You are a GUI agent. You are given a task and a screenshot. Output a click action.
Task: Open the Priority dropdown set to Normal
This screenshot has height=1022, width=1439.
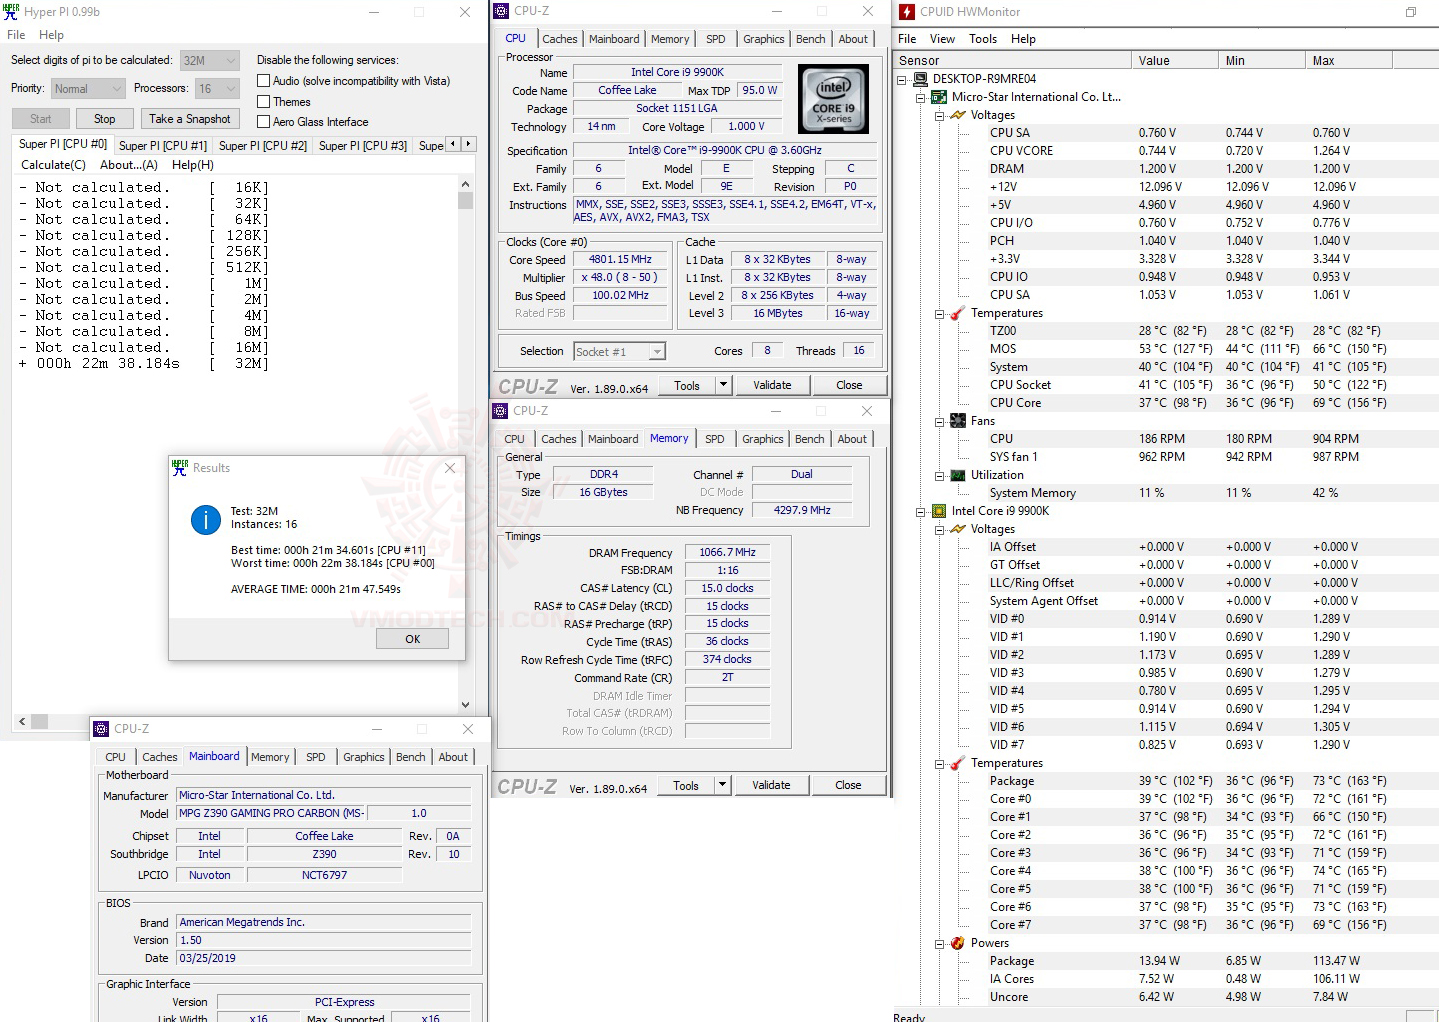point(88,88)
